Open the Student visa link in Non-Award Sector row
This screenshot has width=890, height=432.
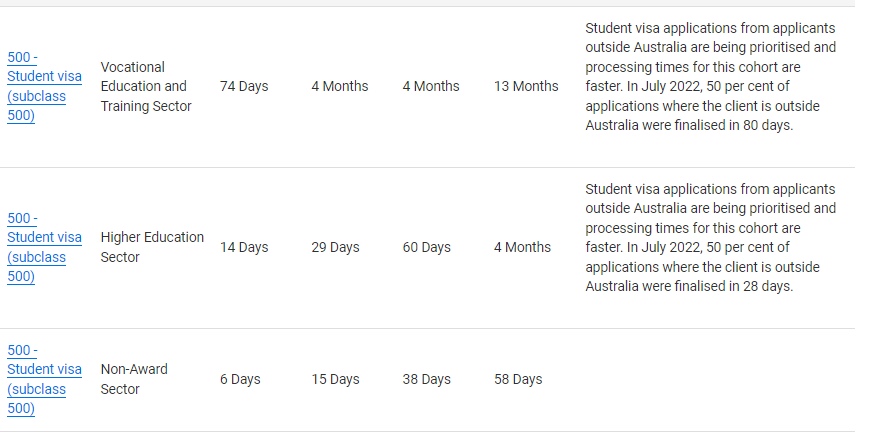click(x=44, y=379)
